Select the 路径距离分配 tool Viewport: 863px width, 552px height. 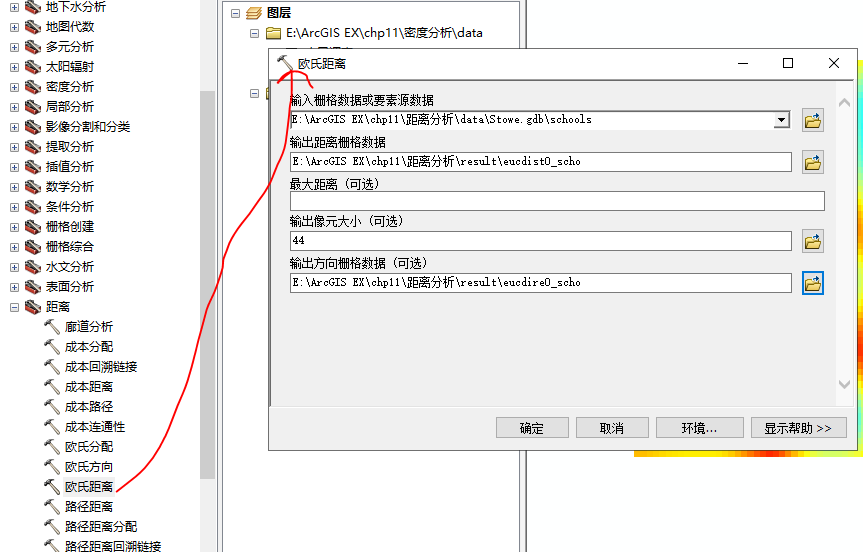click(x=101, y=527)
